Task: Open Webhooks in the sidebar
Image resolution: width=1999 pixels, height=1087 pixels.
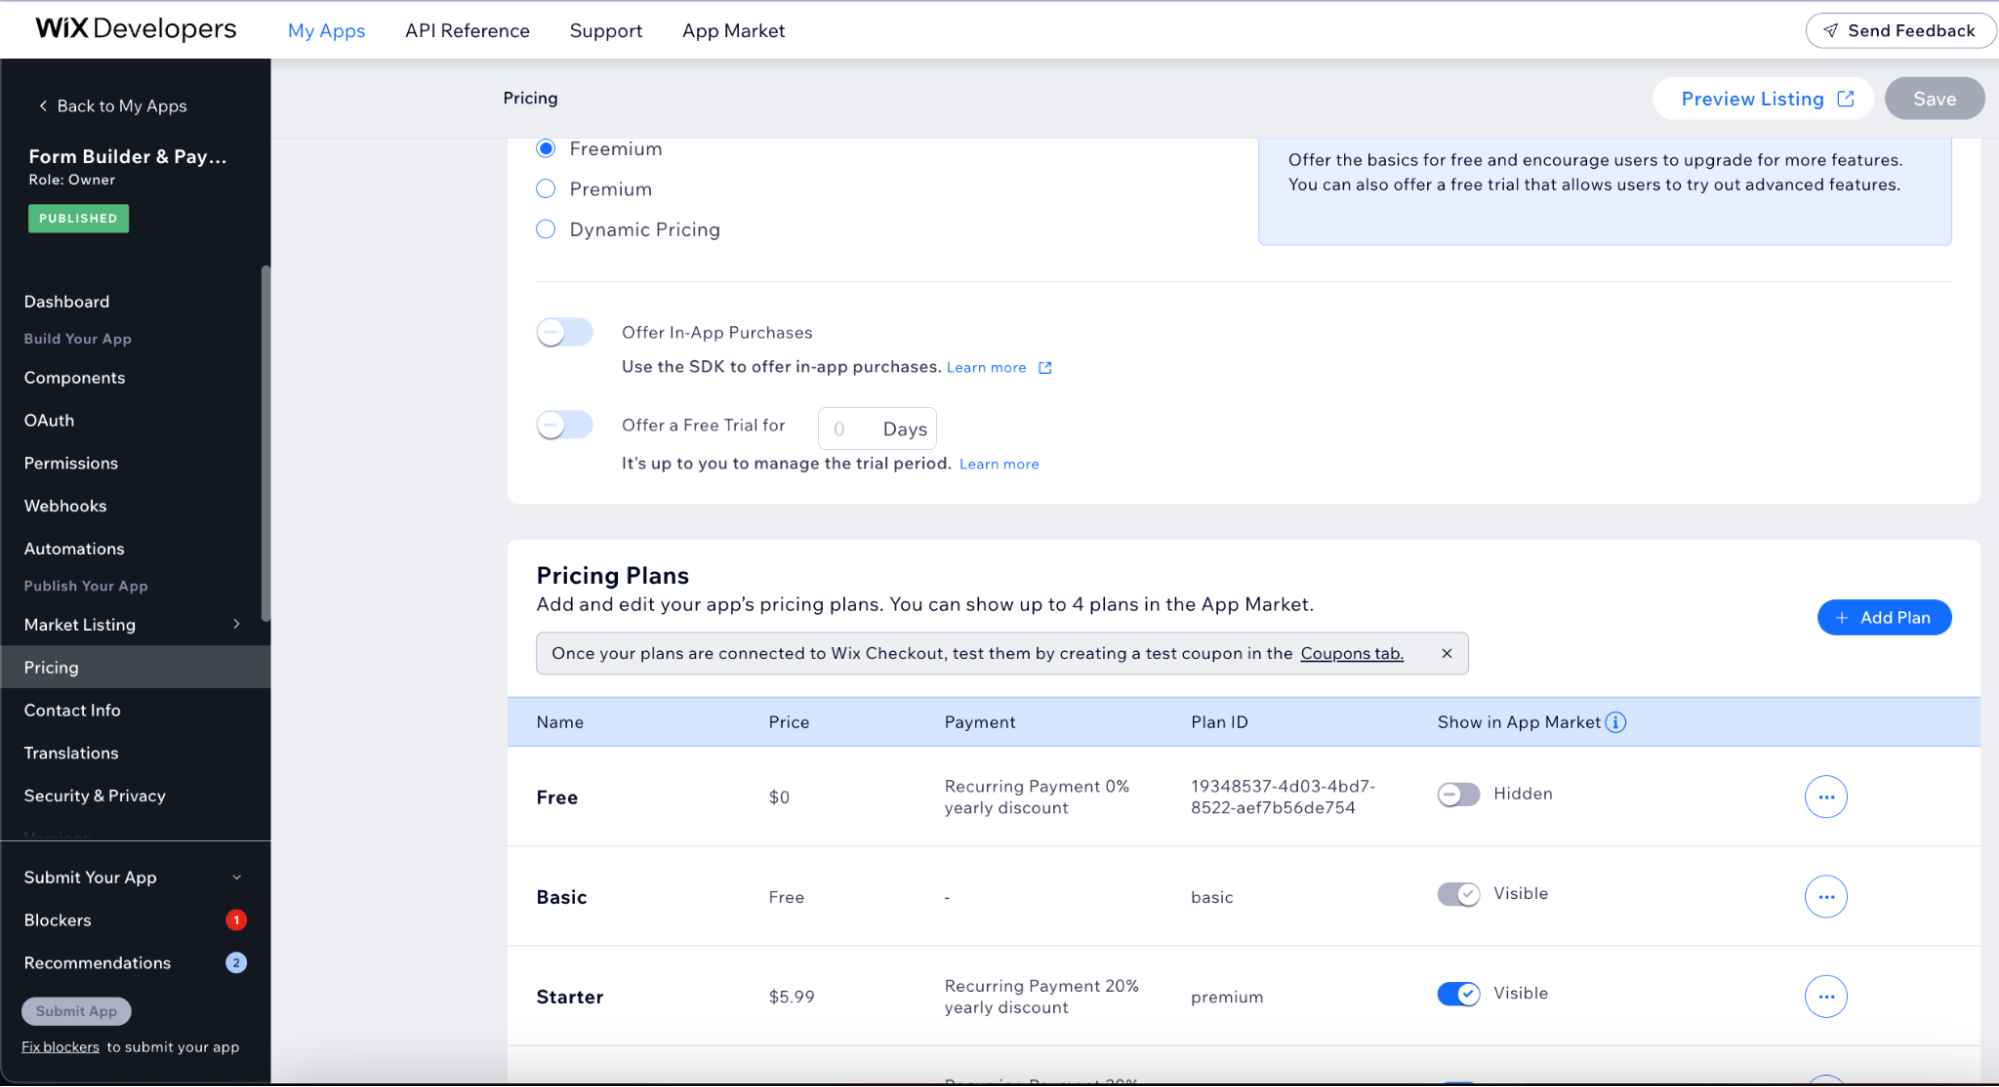Action: click(65, 506)
